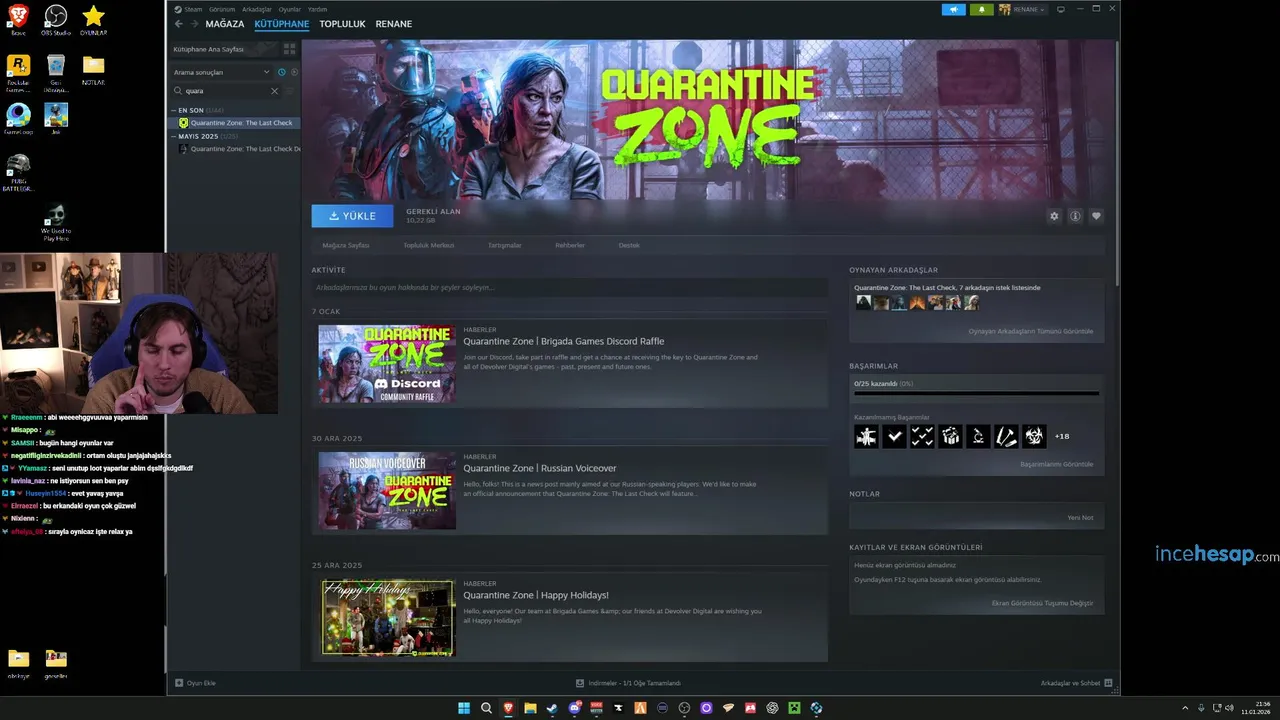The image size is (1280, 720).
Task: Open the Arama sonuçları dropdown
Action: point(221,72)
